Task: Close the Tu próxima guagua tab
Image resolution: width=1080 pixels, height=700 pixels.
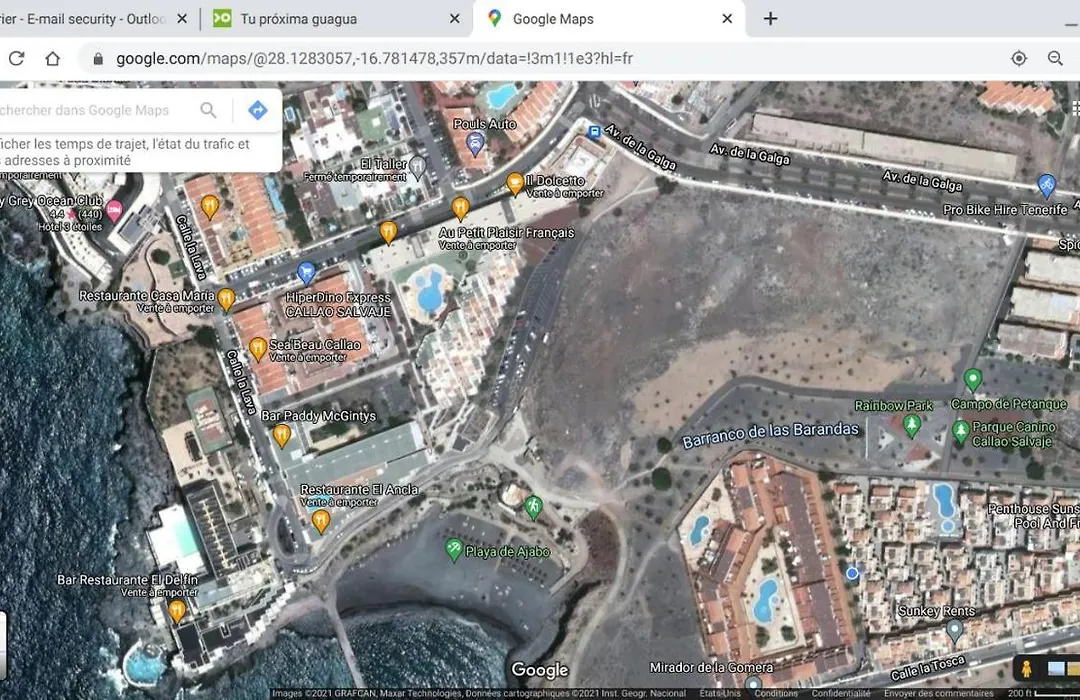Action: pyautogui.click(x=455, y=19)
